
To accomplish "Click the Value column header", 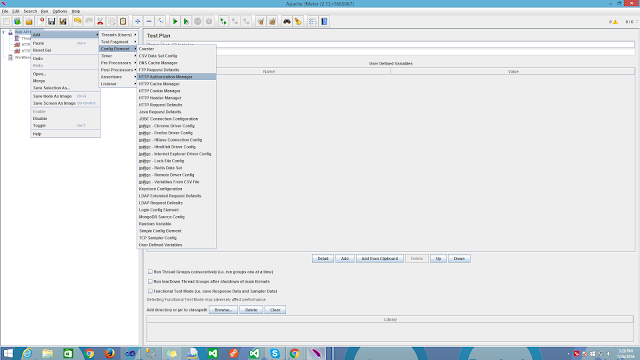I will pos(513,71).
